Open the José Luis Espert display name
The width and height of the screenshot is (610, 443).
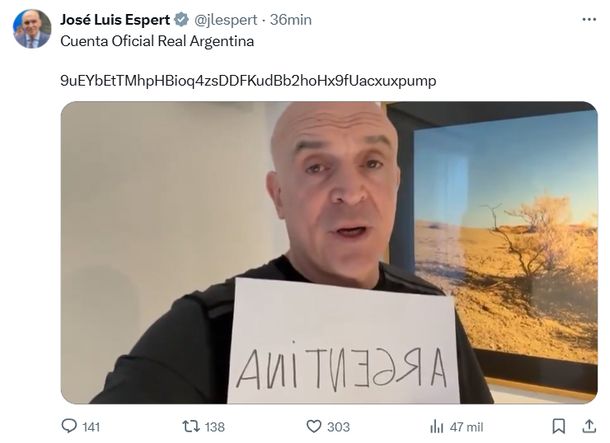click(x=115, y=19)
